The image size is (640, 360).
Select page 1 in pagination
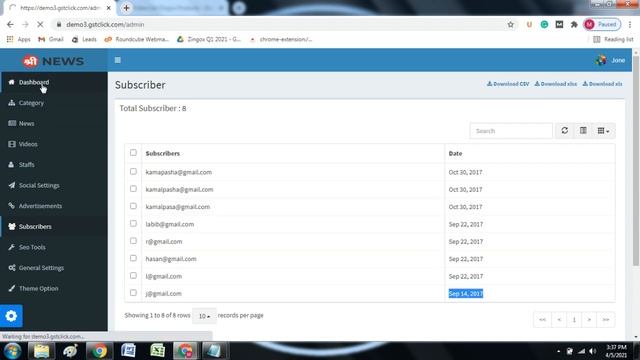pyautogui.click(x=574, y=320)
